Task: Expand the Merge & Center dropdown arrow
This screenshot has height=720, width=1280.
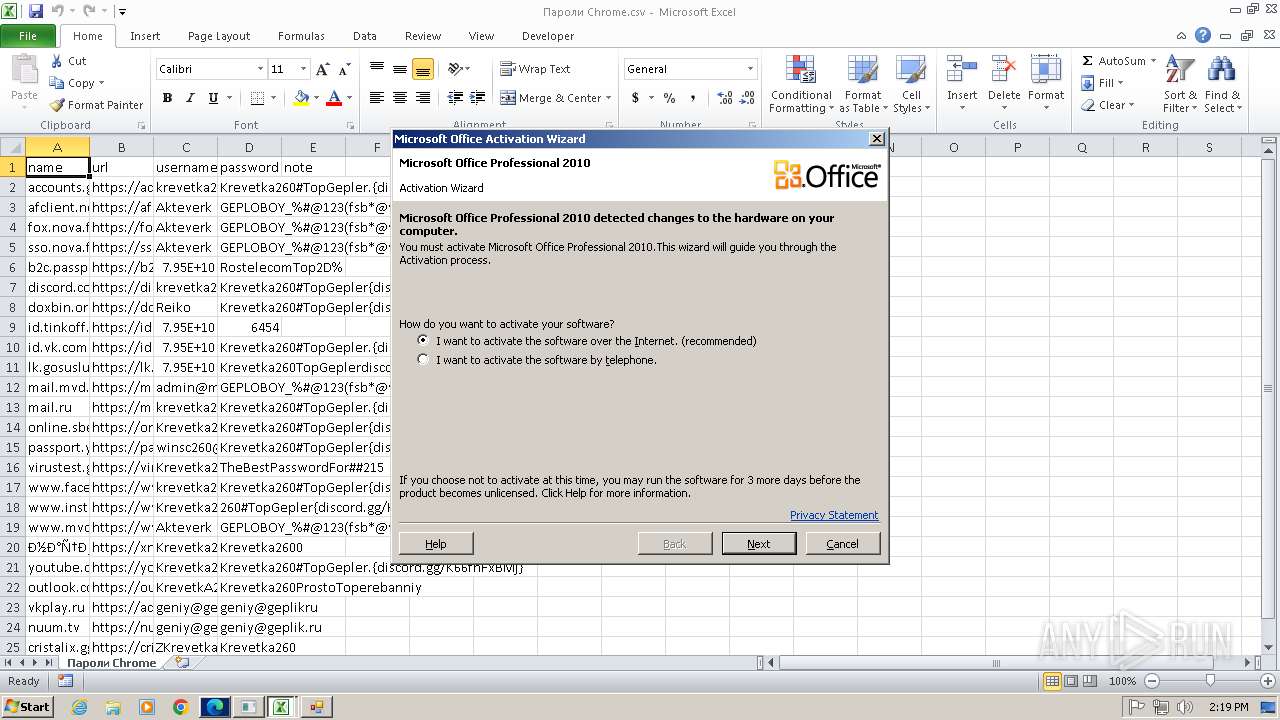Action: click(610, 98)
